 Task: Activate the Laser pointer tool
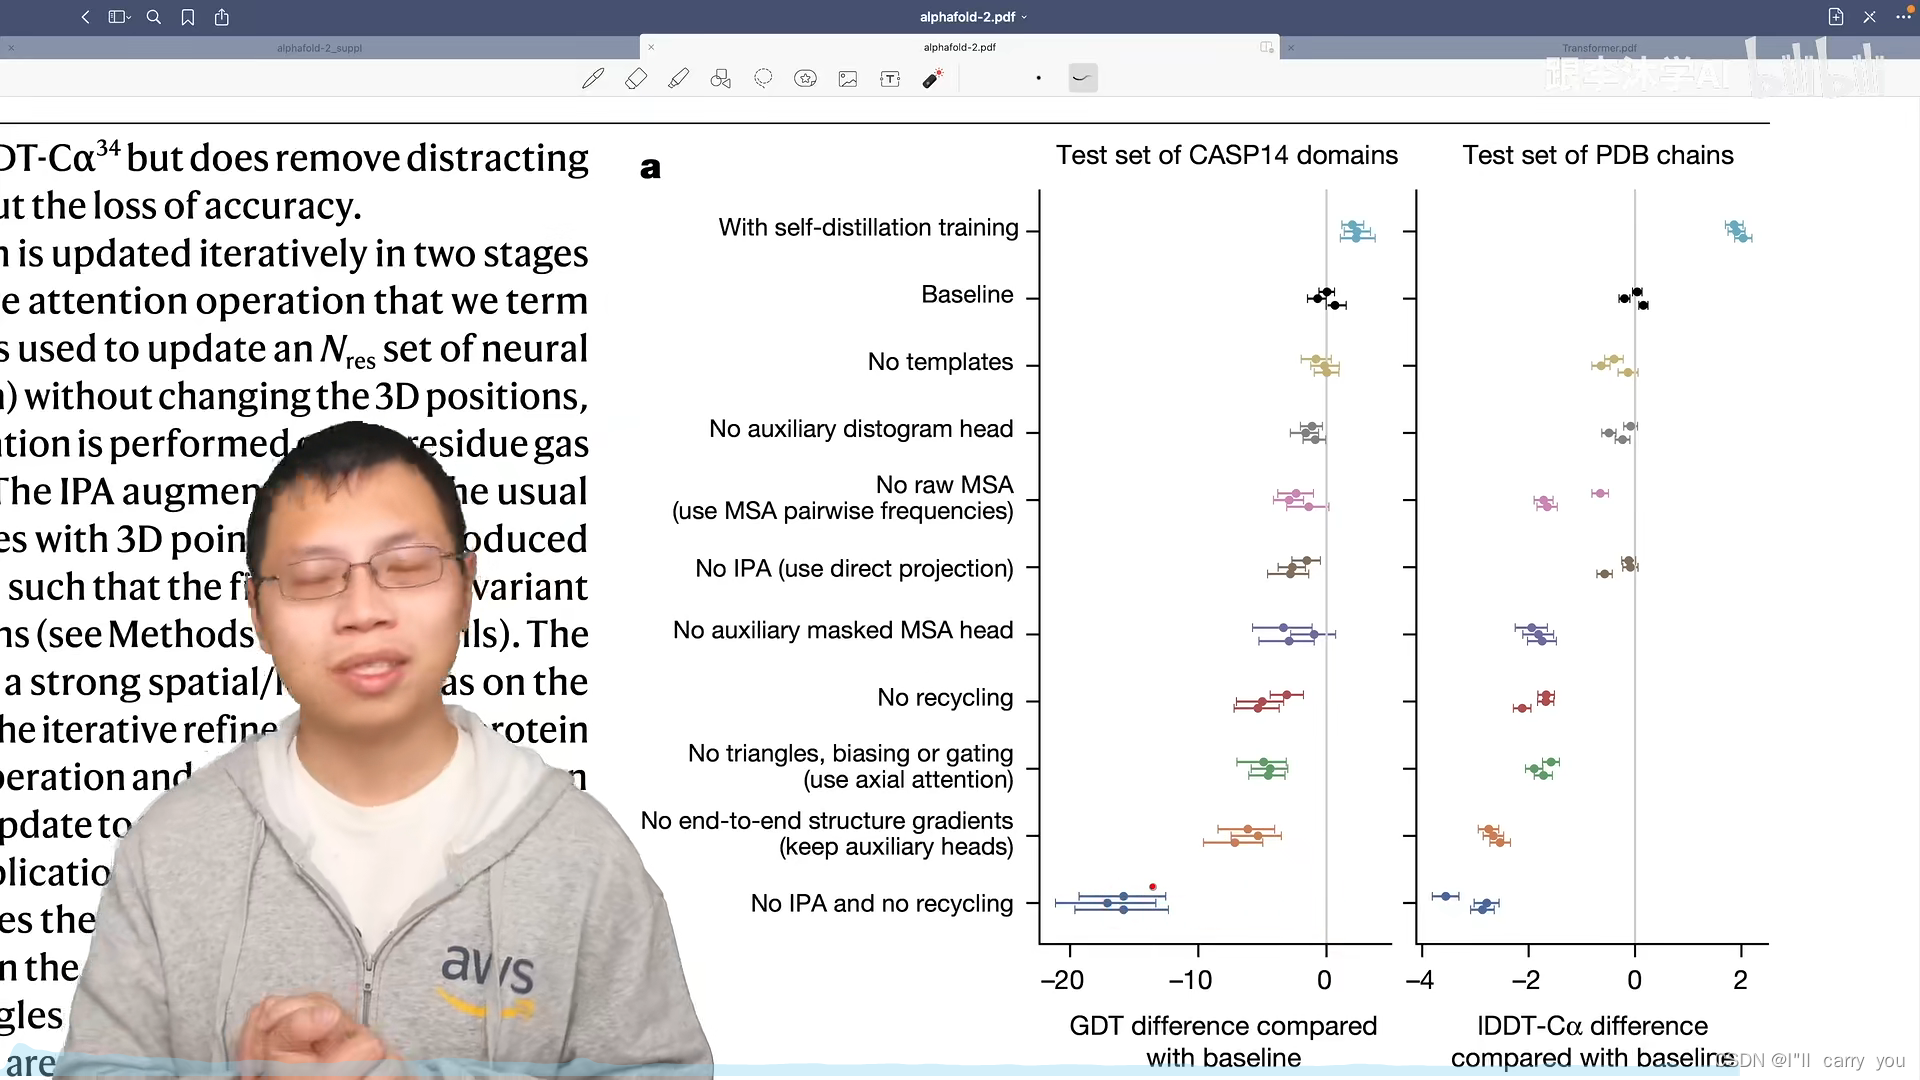(x=932, y=78)
